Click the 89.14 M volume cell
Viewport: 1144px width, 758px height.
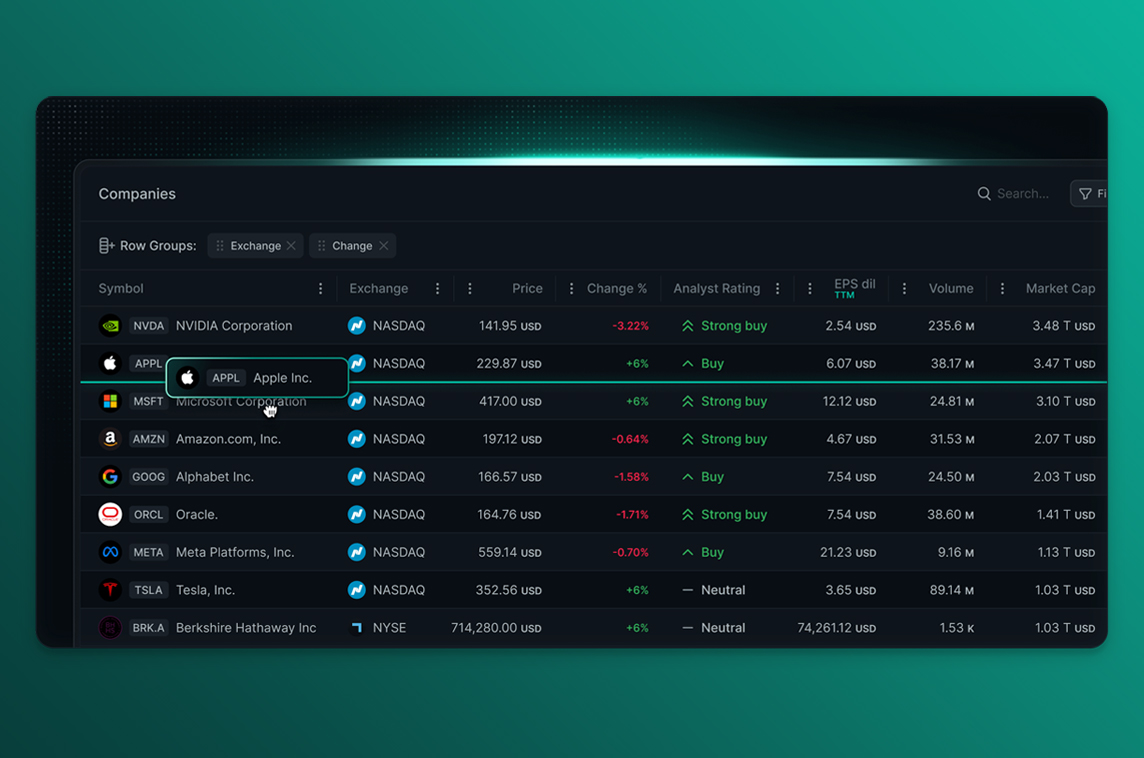951,589
